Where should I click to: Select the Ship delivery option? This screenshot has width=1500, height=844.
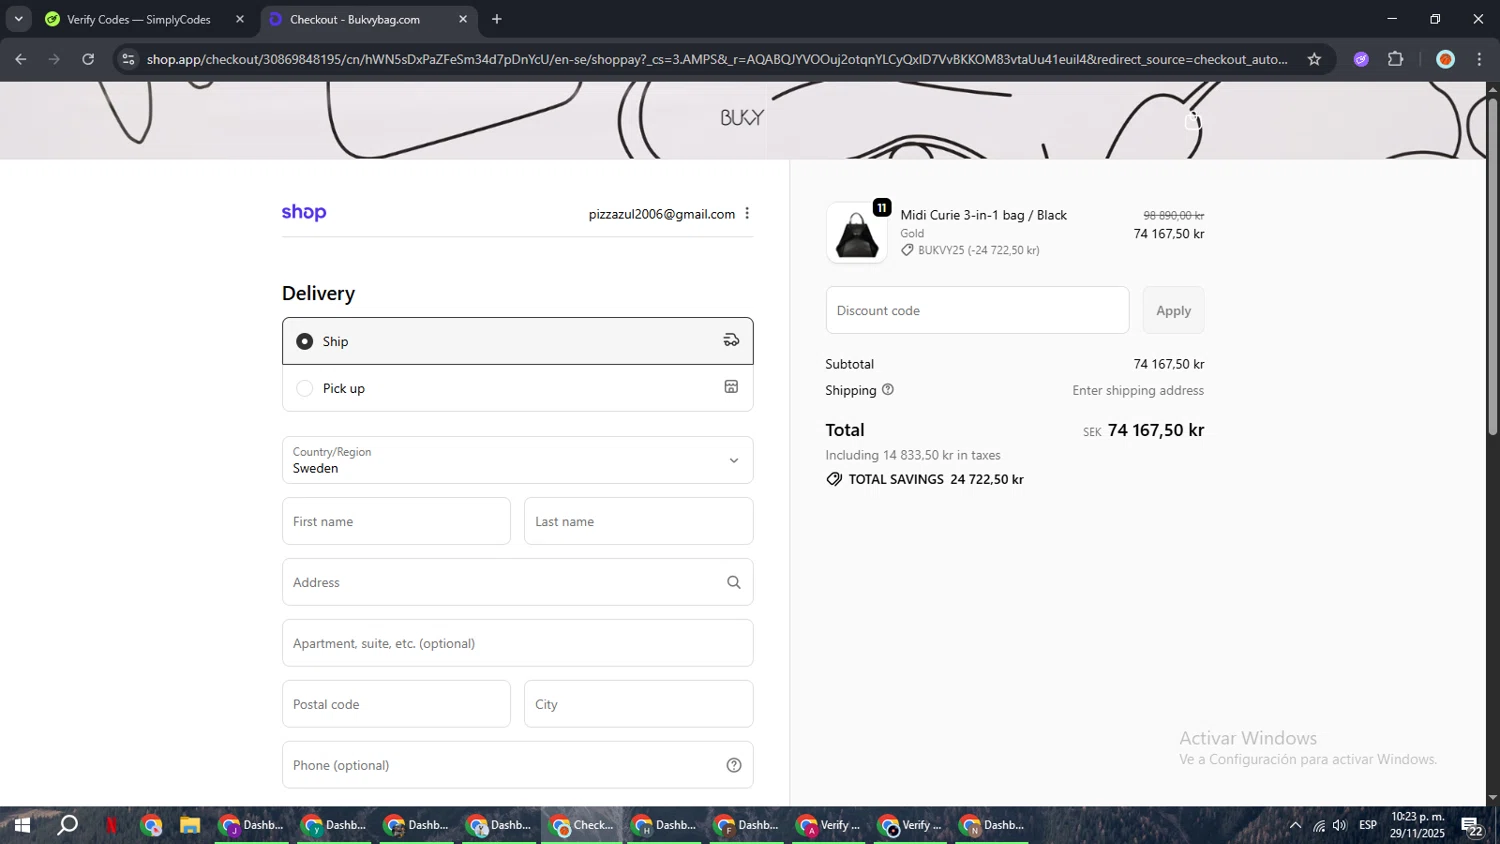[518, 341]
